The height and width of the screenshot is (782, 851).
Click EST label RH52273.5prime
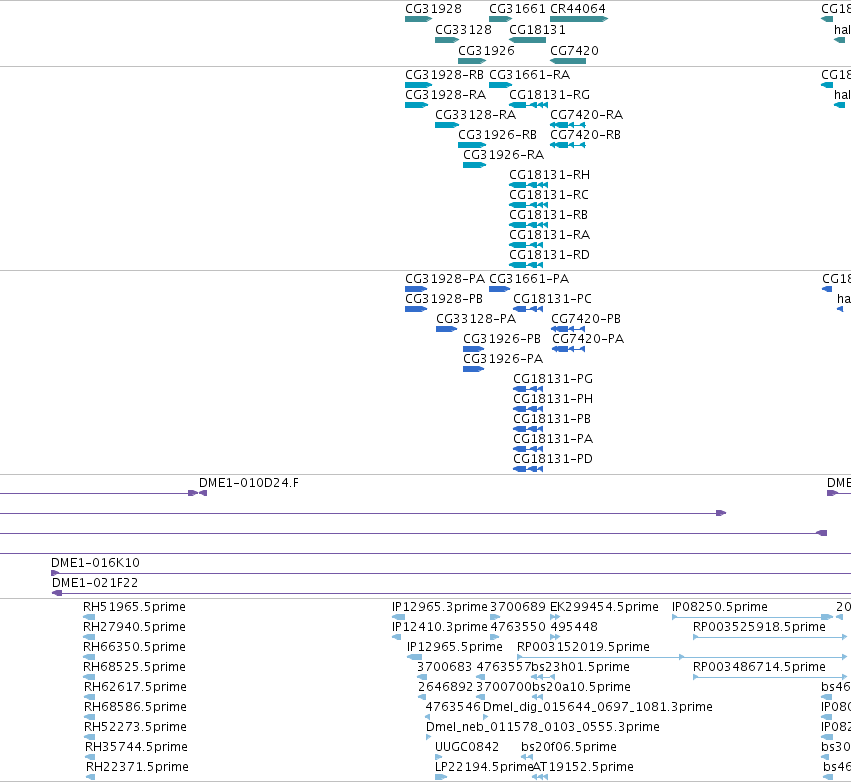point(135,727)
